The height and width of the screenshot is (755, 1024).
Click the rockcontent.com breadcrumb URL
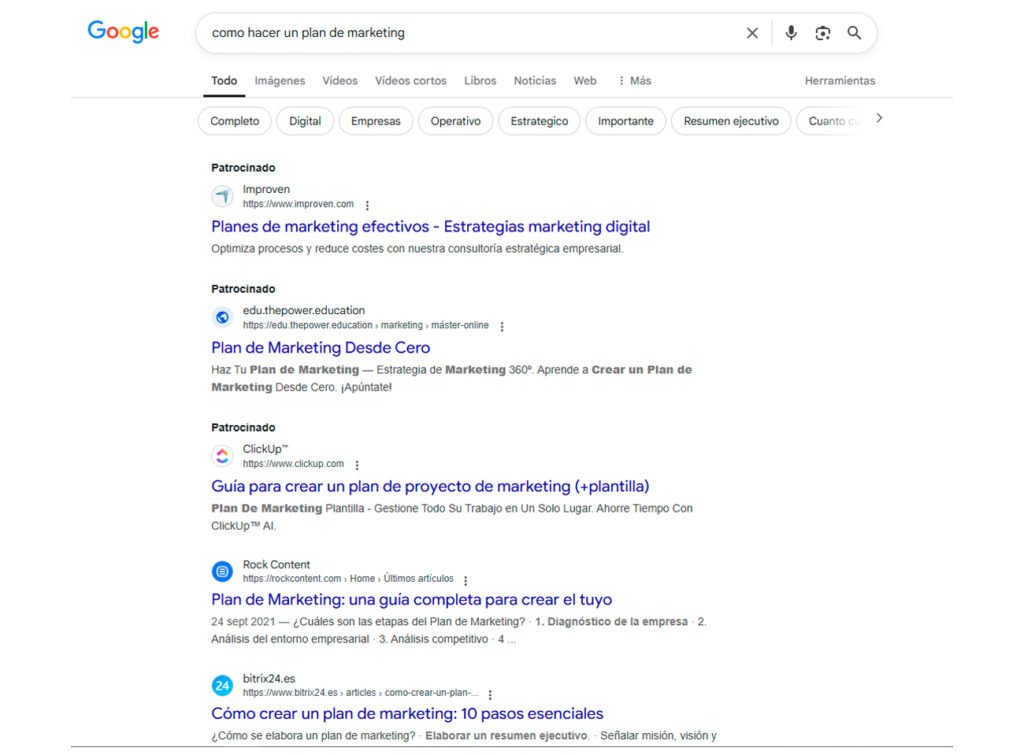(348, 579)
